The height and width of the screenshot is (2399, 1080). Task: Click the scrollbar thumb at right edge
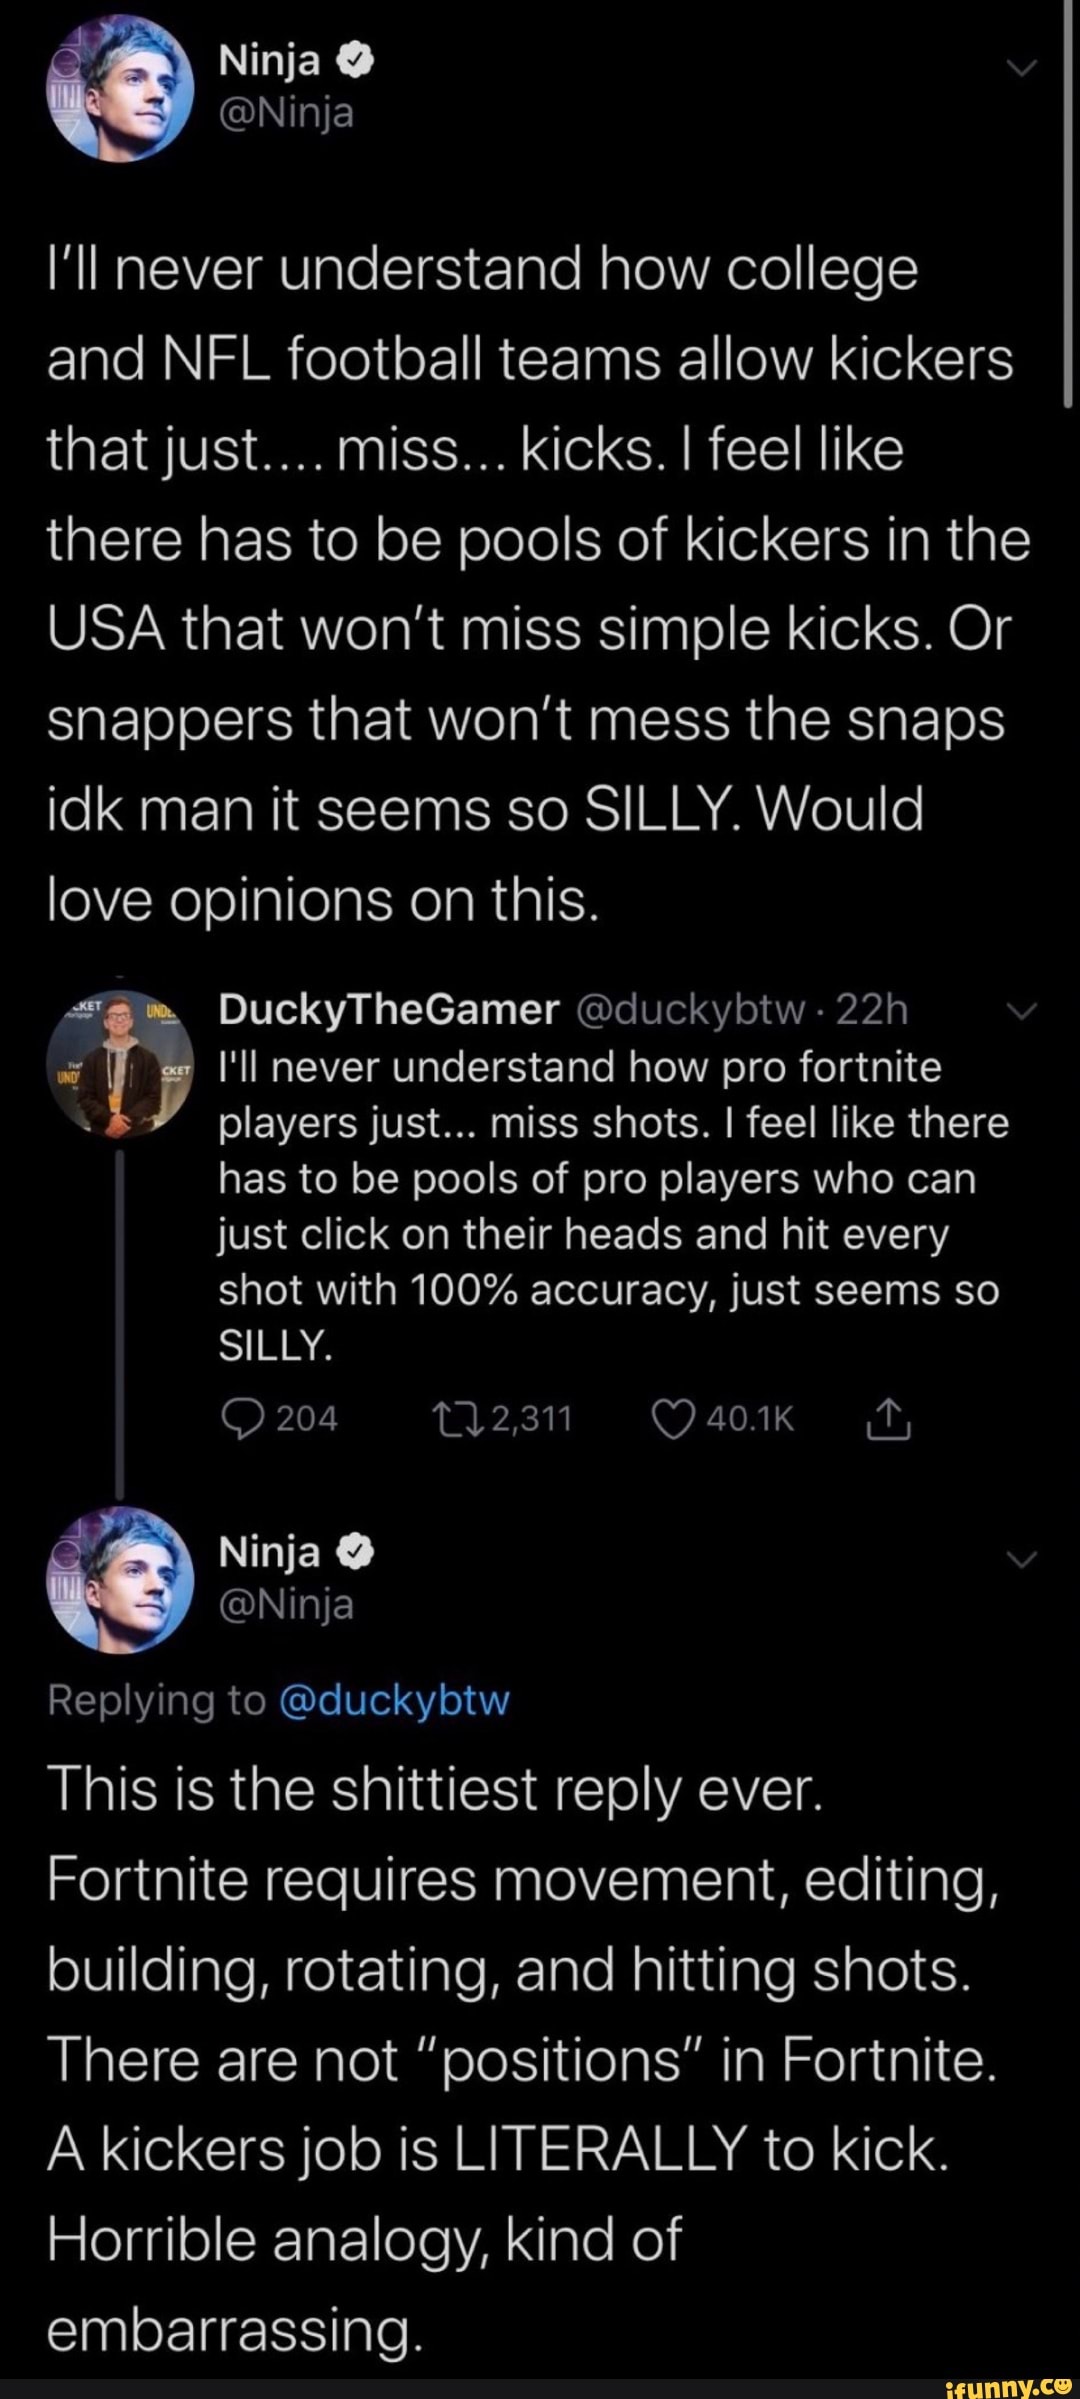point(1069,200)
